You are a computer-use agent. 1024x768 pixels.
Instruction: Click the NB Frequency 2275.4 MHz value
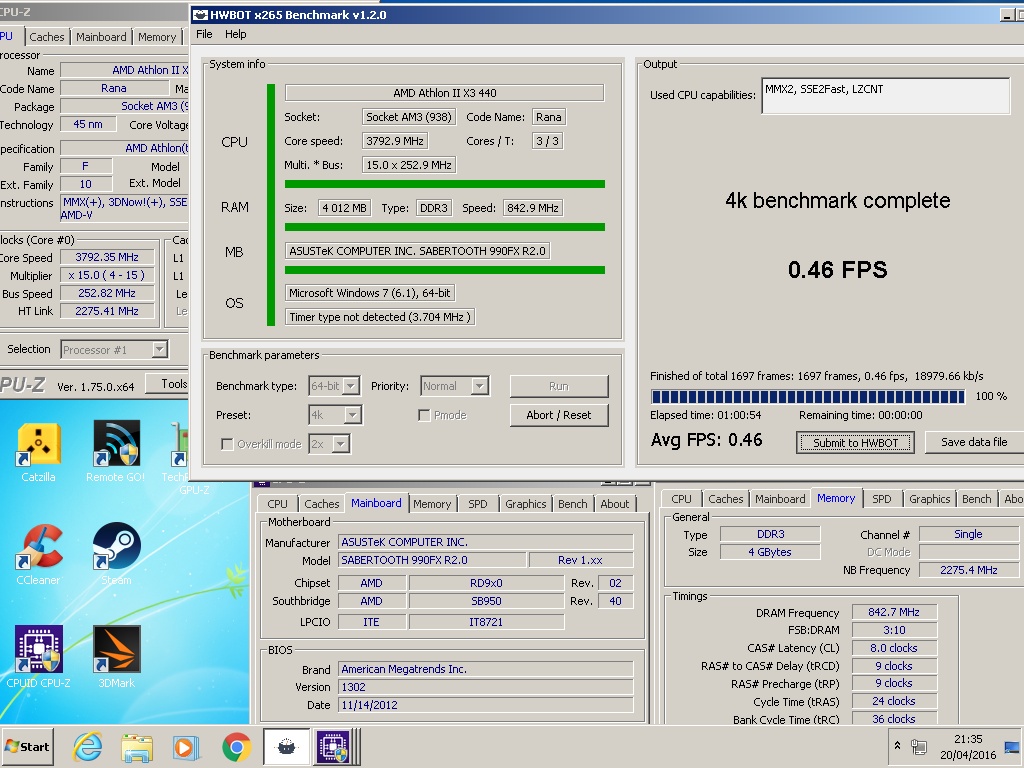pos(968,570)
